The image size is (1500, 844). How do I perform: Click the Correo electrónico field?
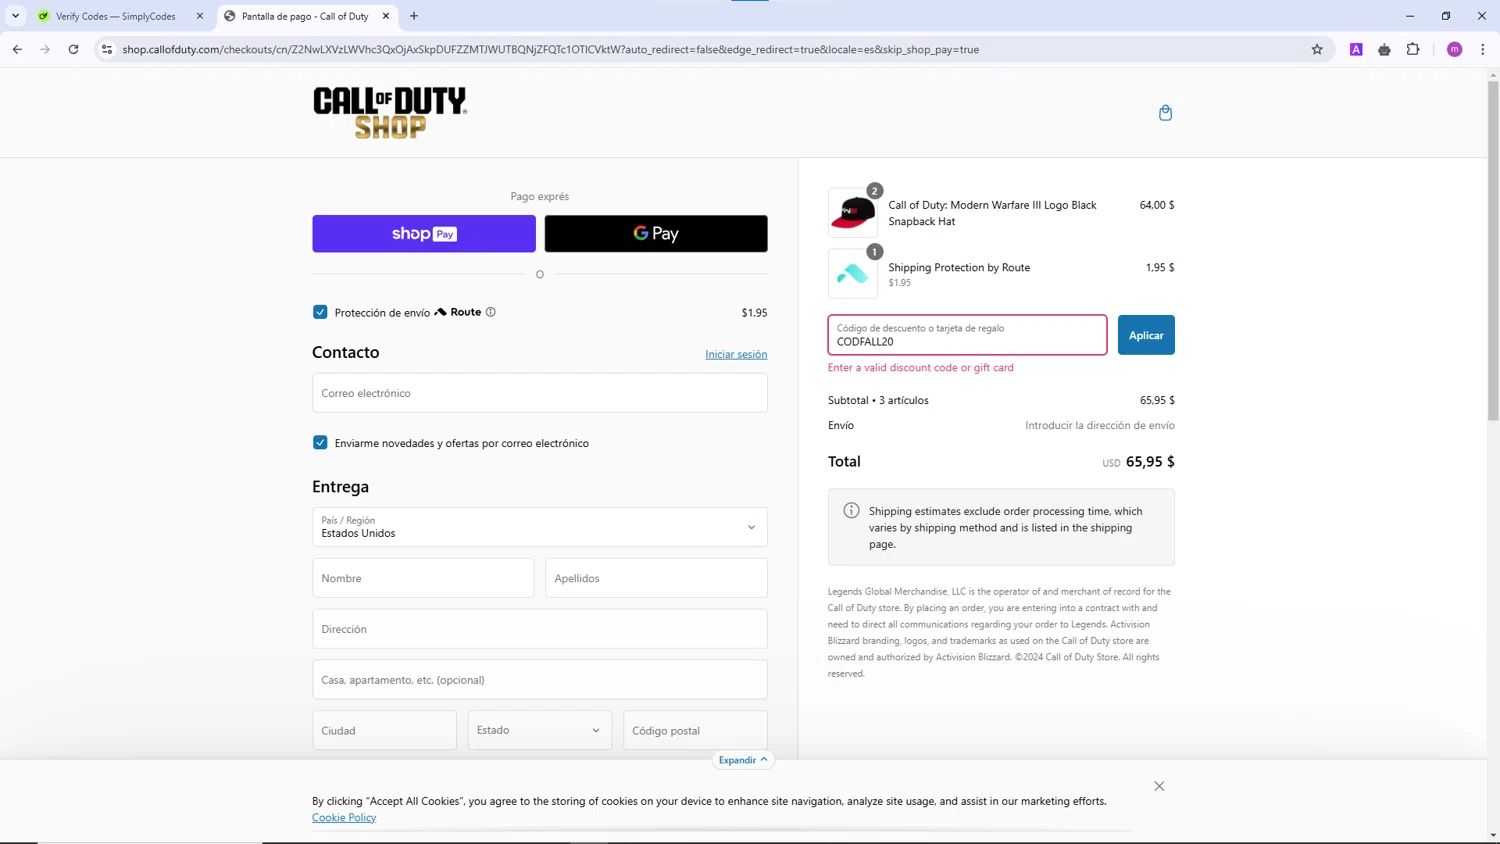(540, 393)
